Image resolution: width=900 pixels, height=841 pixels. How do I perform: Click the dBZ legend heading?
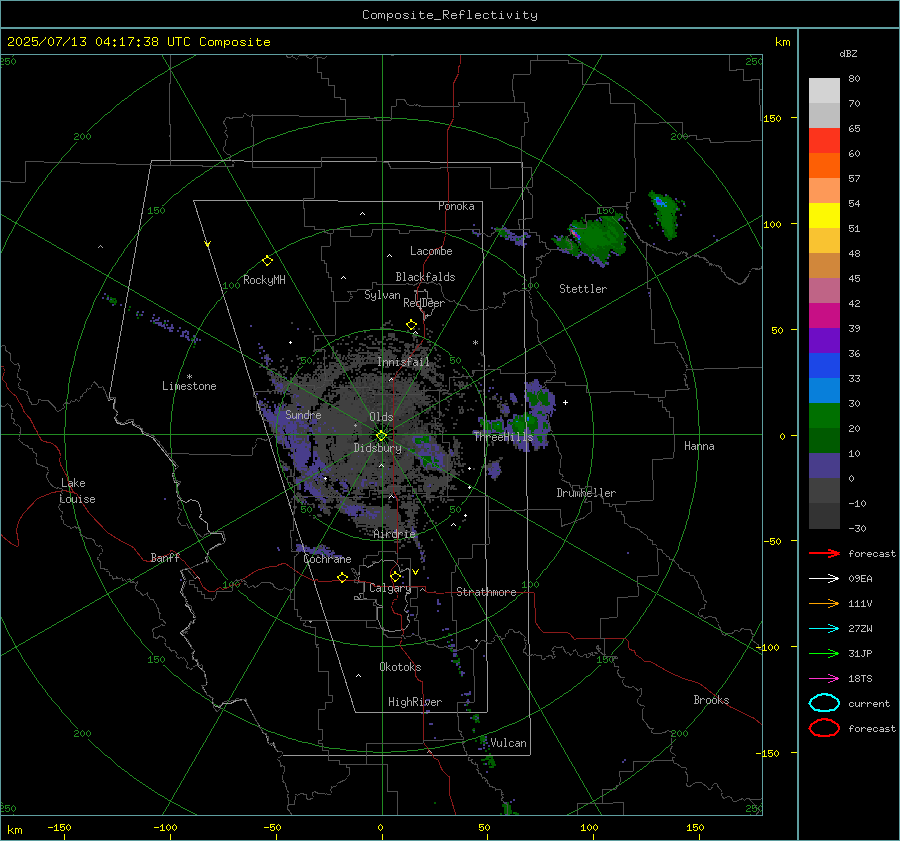coord(848,54)
